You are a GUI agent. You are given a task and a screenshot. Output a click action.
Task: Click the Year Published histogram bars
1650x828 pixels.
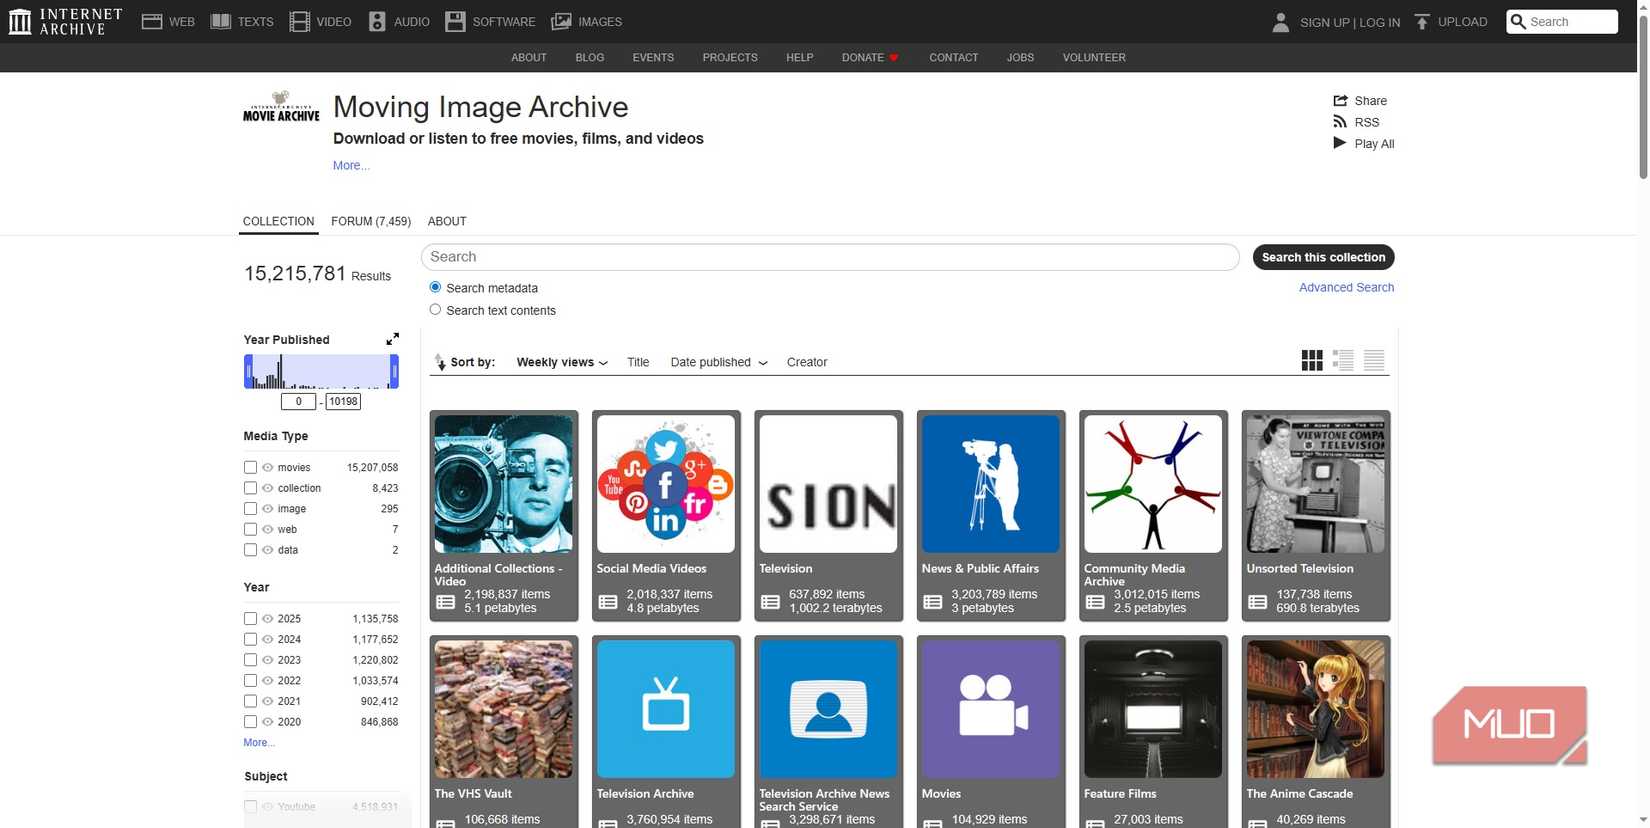pyautogui.click(x=321, y=371)
